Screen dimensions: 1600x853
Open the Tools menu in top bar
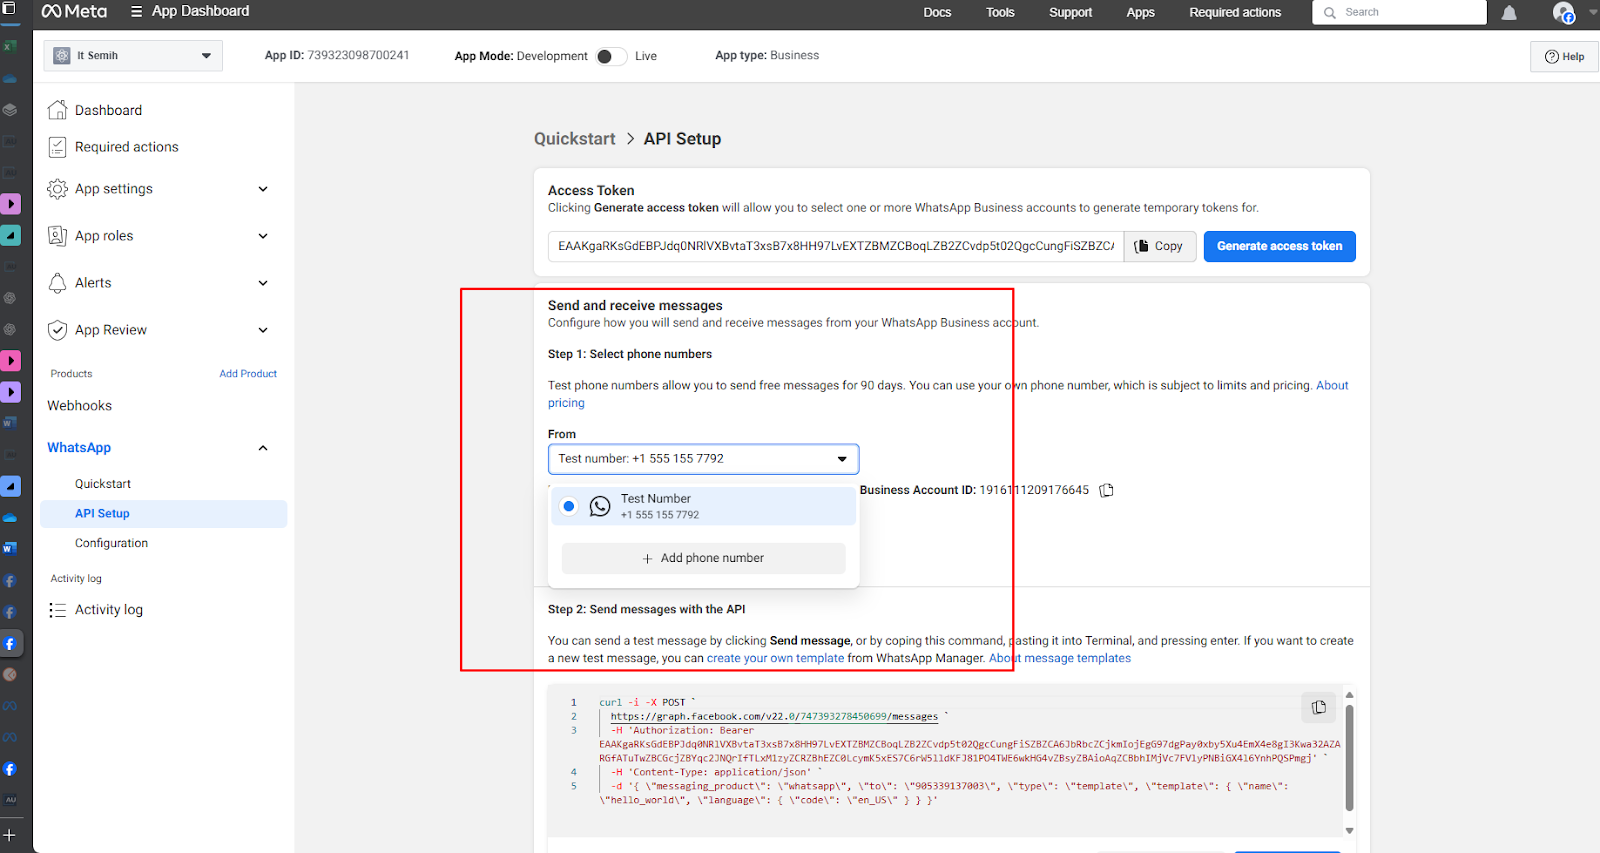click(1000, 13)
